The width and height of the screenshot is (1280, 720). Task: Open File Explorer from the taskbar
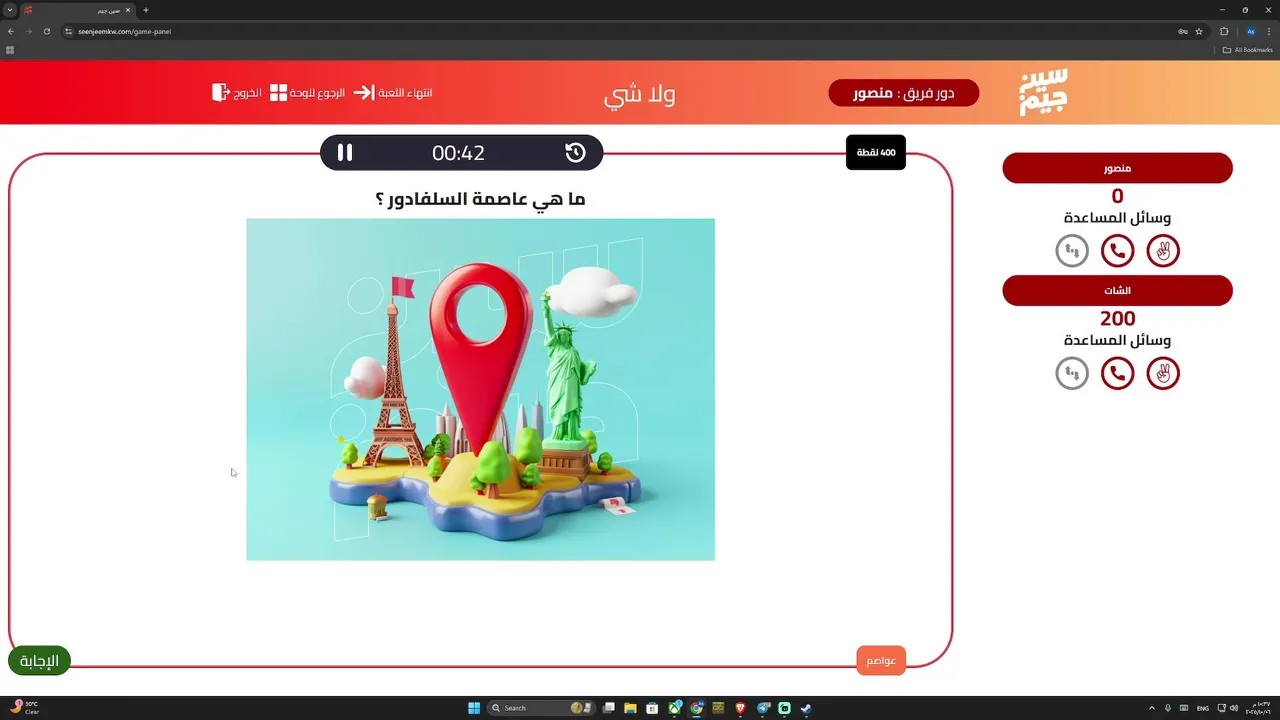tap(630, 708)
